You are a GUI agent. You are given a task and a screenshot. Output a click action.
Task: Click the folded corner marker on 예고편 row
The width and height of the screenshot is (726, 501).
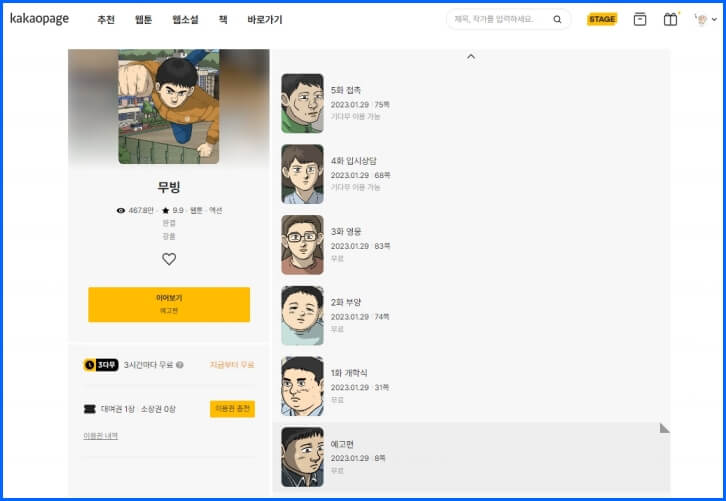(x=664, y=428)
